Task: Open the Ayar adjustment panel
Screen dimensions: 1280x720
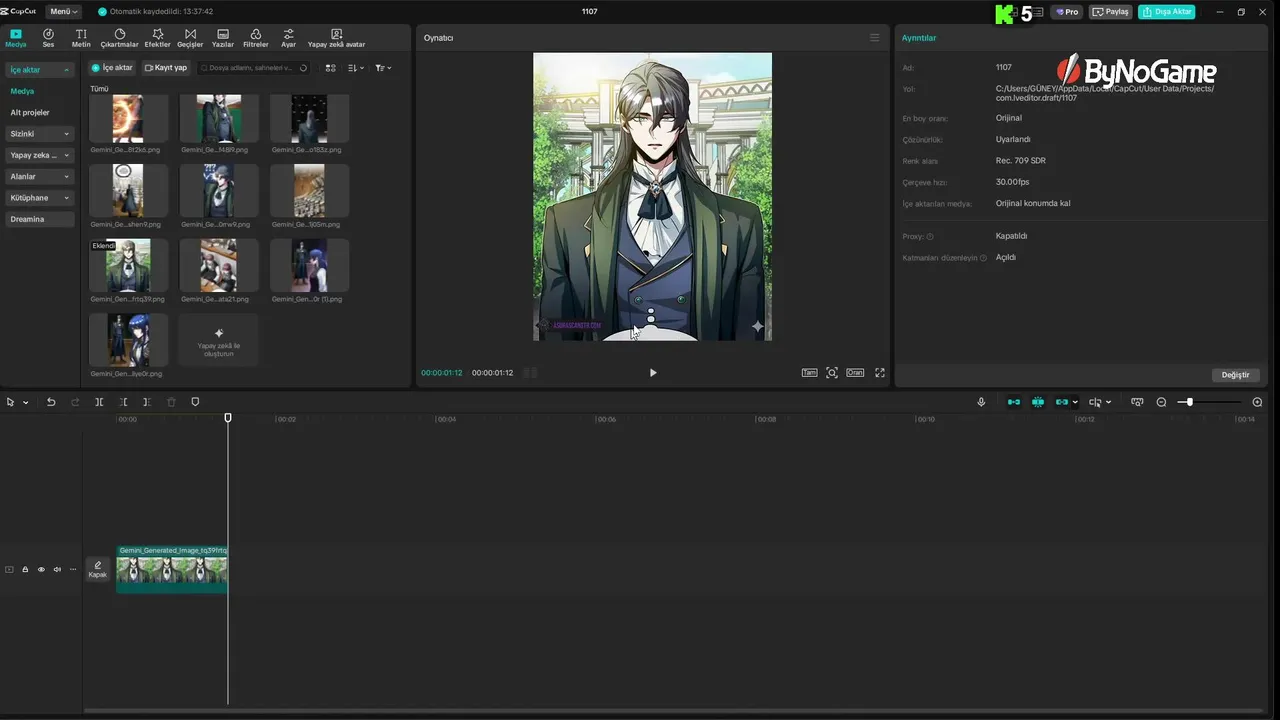Action: [288, 38]
